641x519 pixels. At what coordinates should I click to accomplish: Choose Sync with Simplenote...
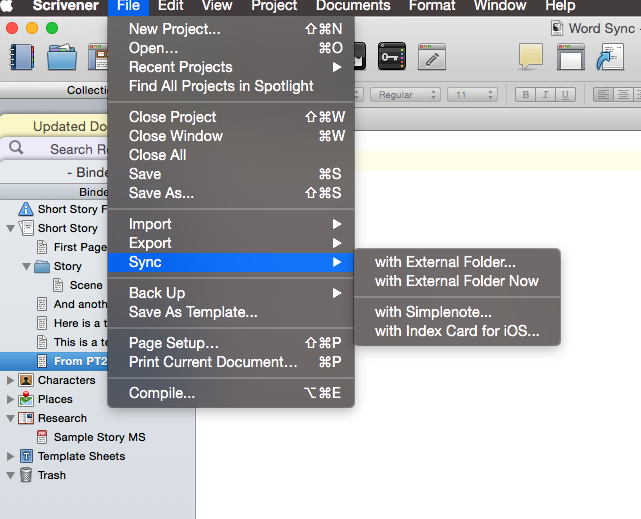point(457,312)
